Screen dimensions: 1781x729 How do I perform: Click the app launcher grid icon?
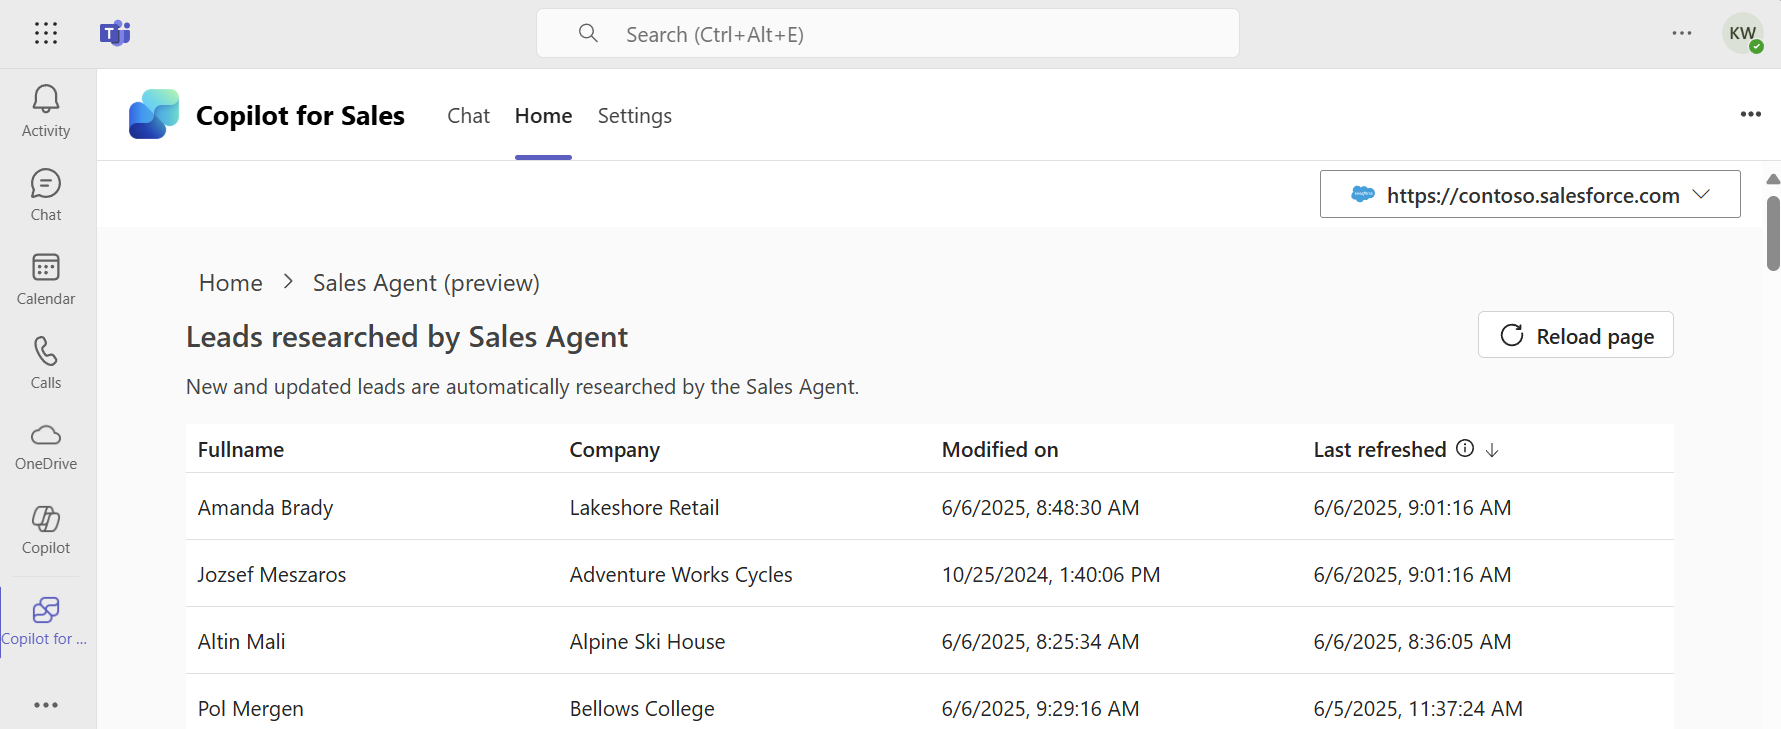(46, 33)
